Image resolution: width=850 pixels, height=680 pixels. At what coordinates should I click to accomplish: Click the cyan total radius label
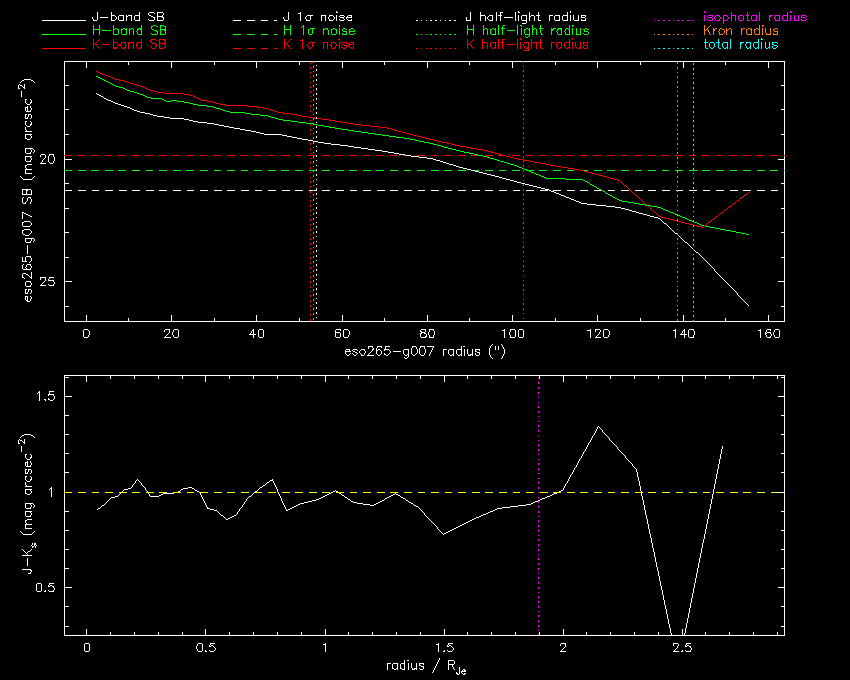click(x=740, y=44)
